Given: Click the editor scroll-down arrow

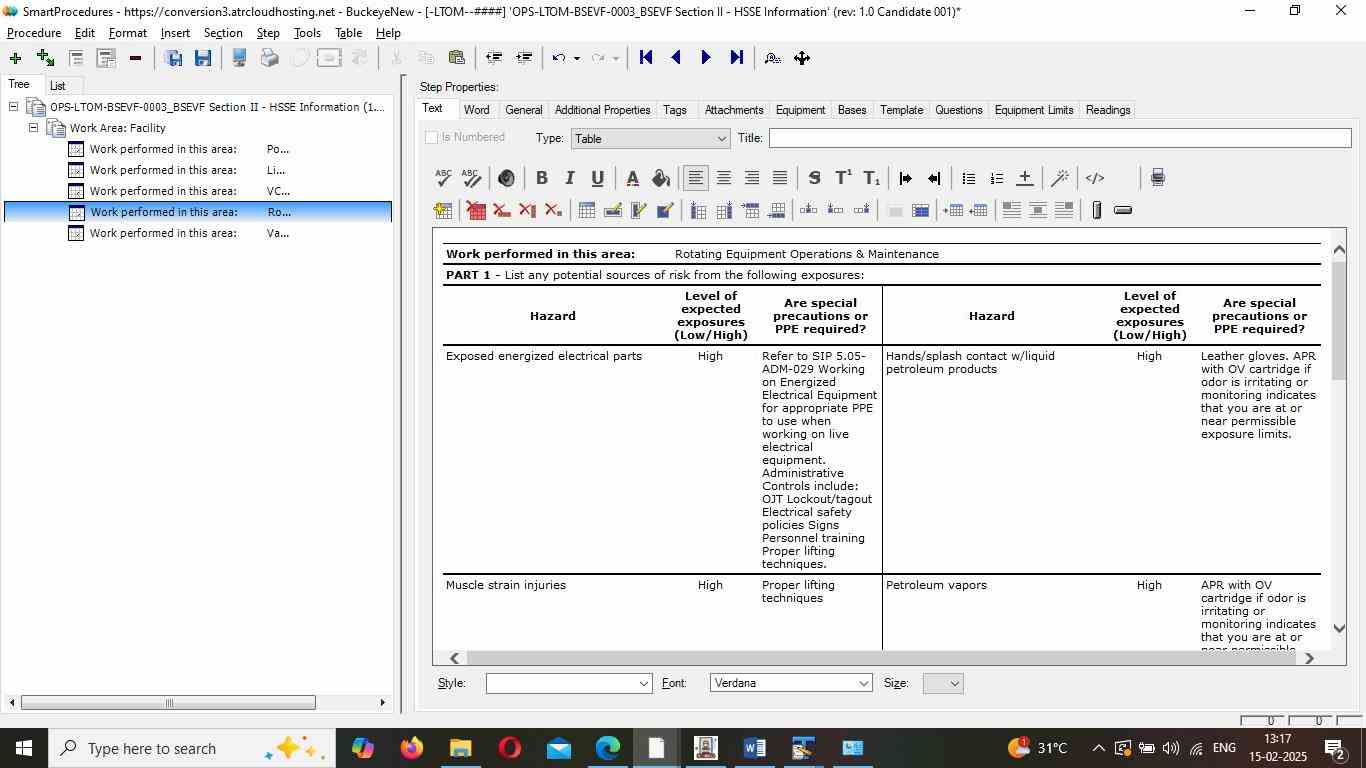Looking at the screenshot, I should pyautogui.click(x=1339, y=629).
